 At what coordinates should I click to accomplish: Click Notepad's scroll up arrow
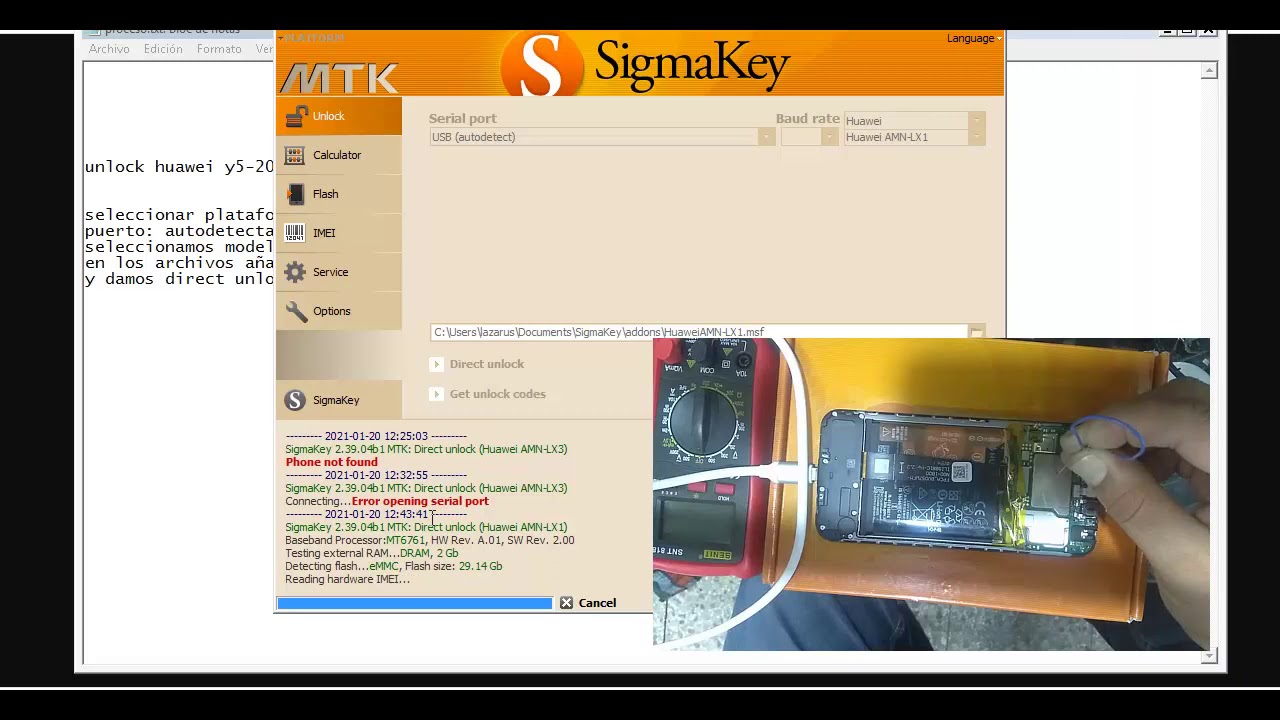point(1210,70)
